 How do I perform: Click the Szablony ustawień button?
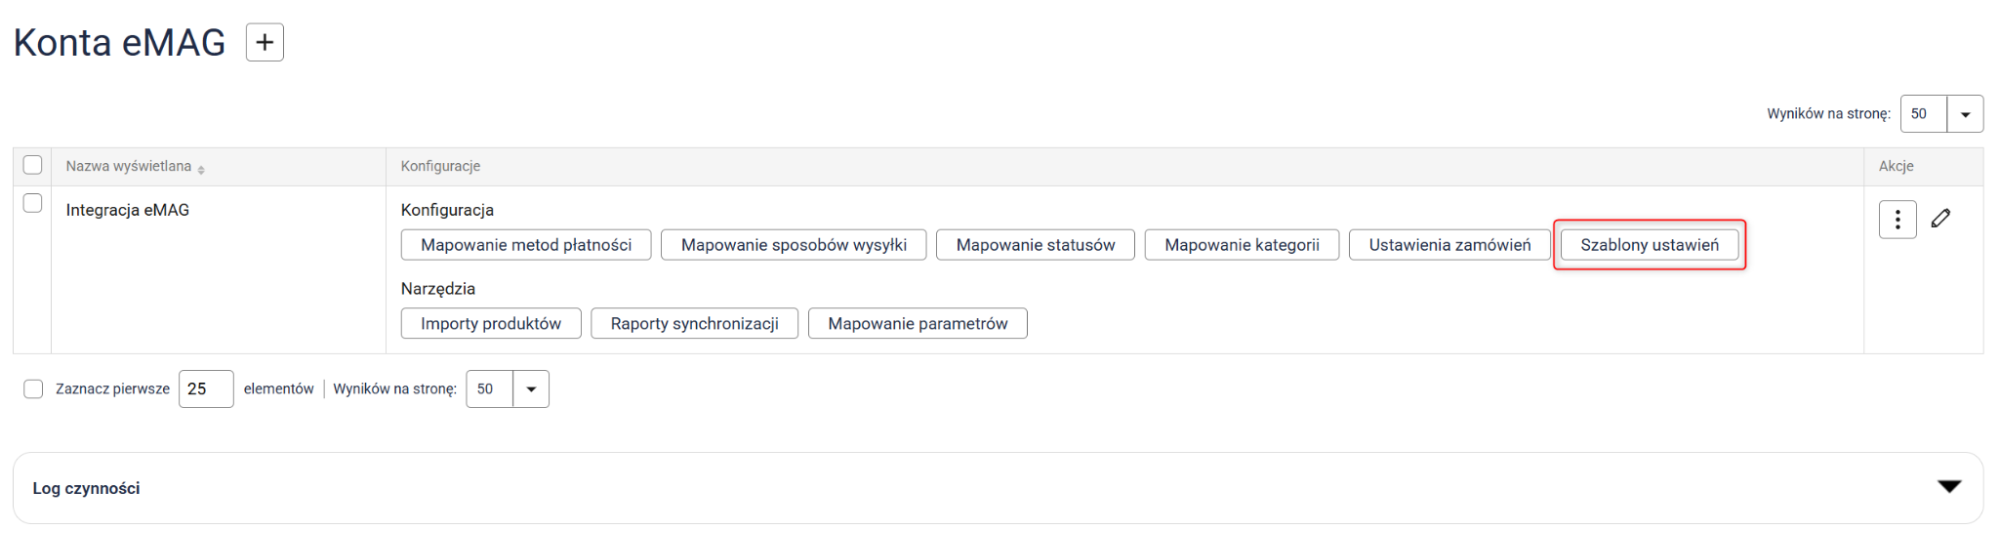coord(1649,245)
